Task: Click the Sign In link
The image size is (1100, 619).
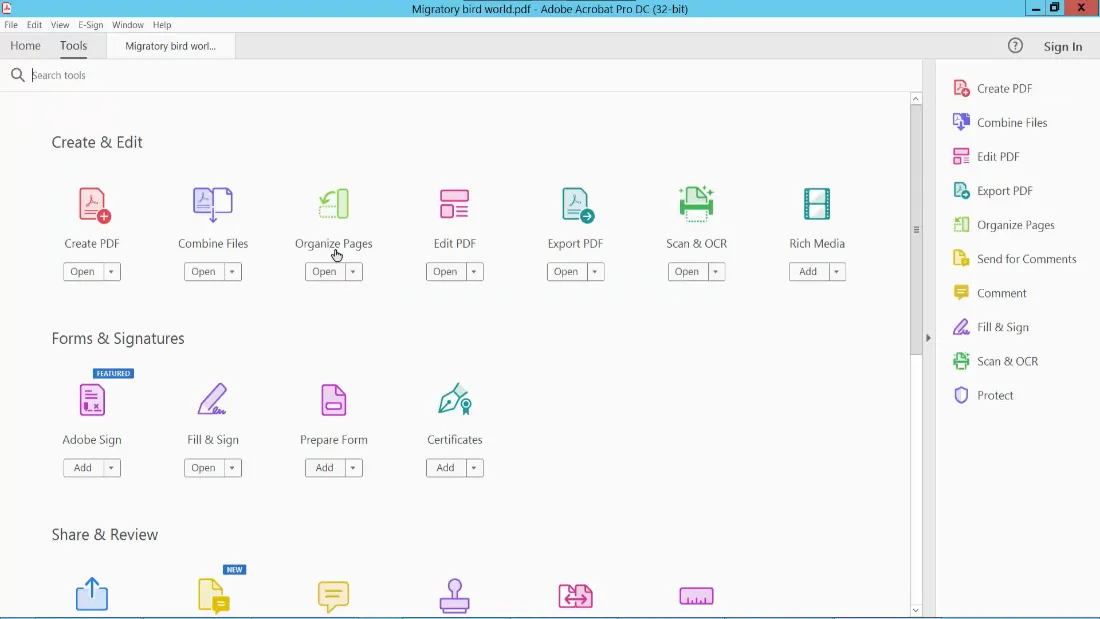Action: tap(1062, 46)
